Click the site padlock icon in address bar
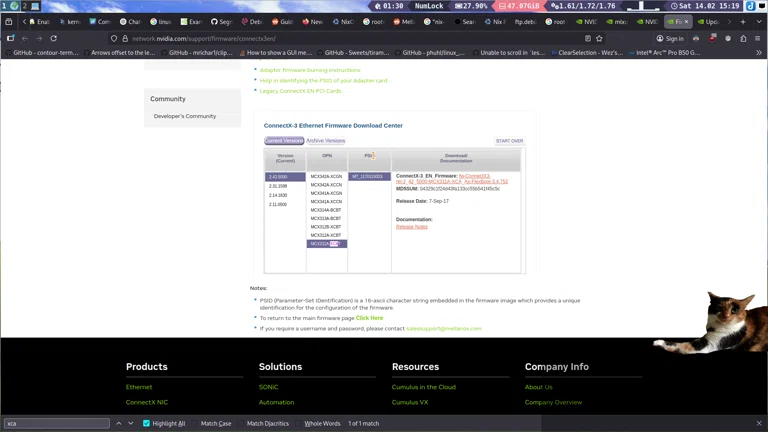Image resolution: width=768 pixels, height=432 pixels. 125,38
